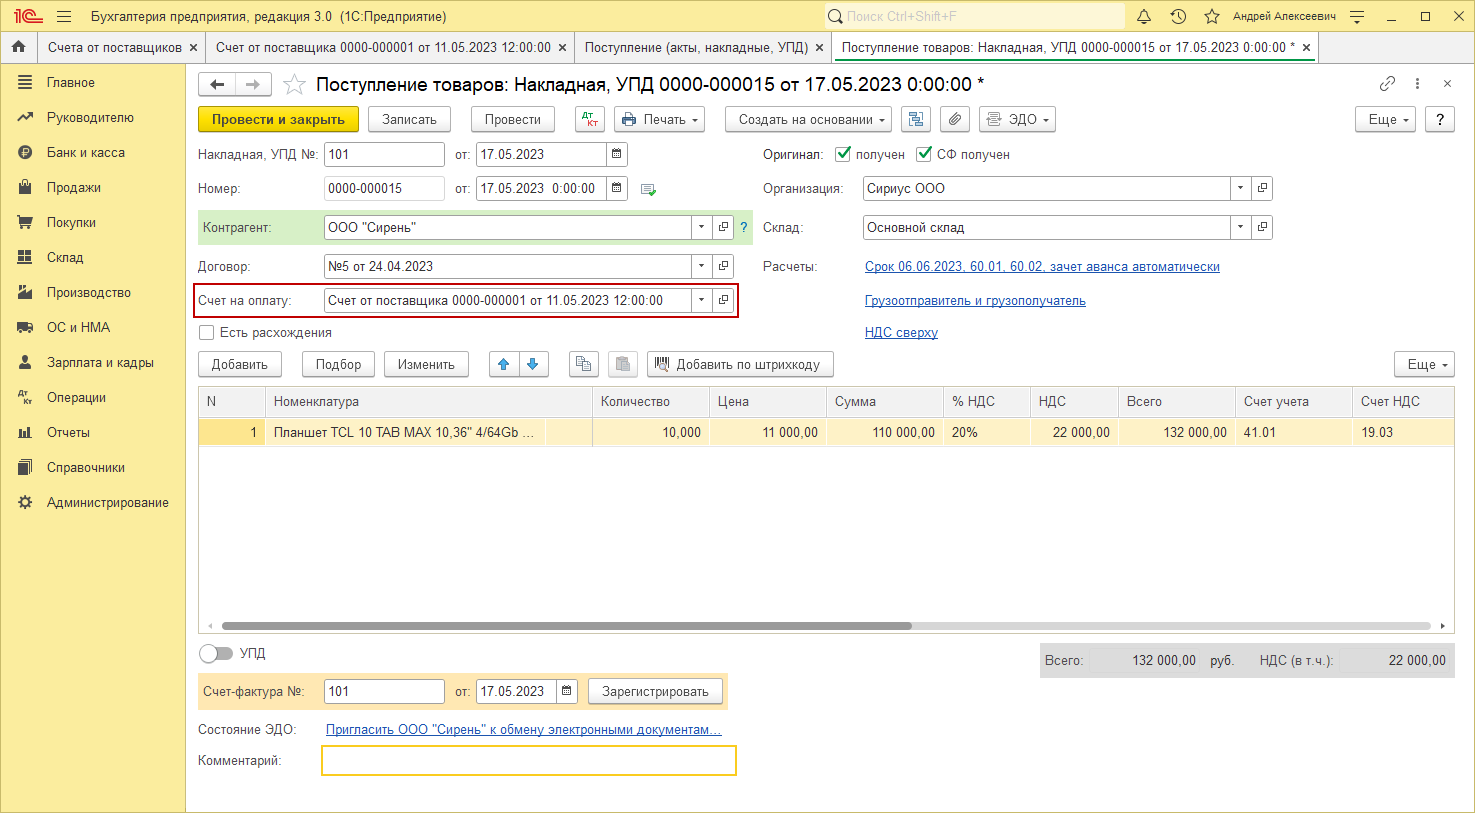Move row down with blue arrow
Image resolution: width=1475 pixels, height=813 pixels.
pos(533,364)
